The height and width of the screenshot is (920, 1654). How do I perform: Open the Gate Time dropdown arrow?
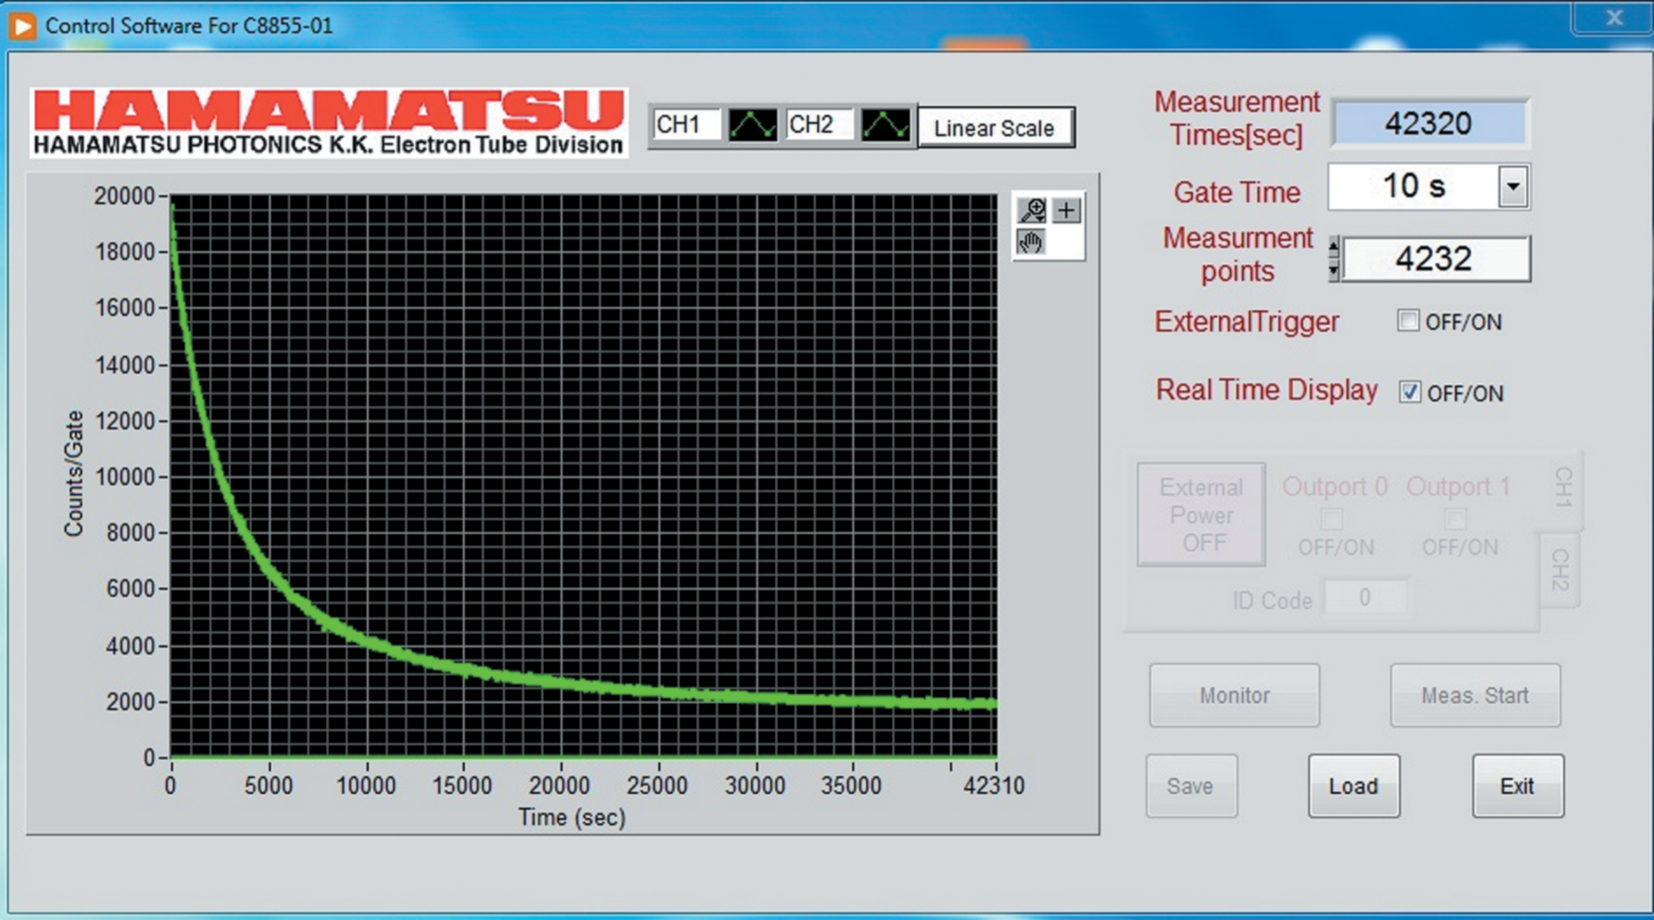pos(1513,187)
